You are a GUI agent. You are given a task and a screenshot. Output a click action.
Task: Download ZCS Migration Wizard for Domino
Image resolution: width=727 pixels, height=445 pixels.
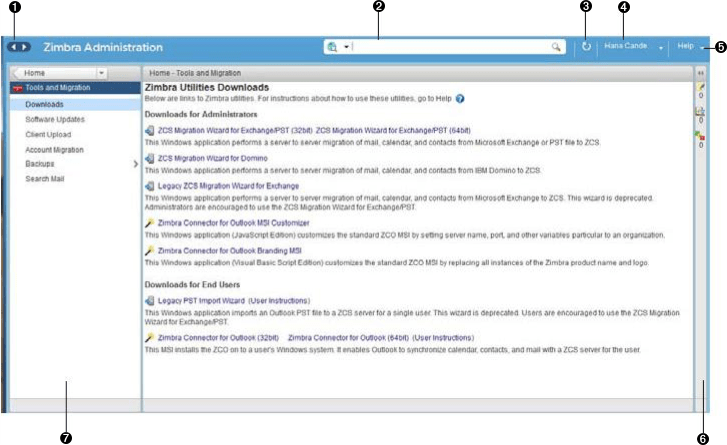coord(213,159)
